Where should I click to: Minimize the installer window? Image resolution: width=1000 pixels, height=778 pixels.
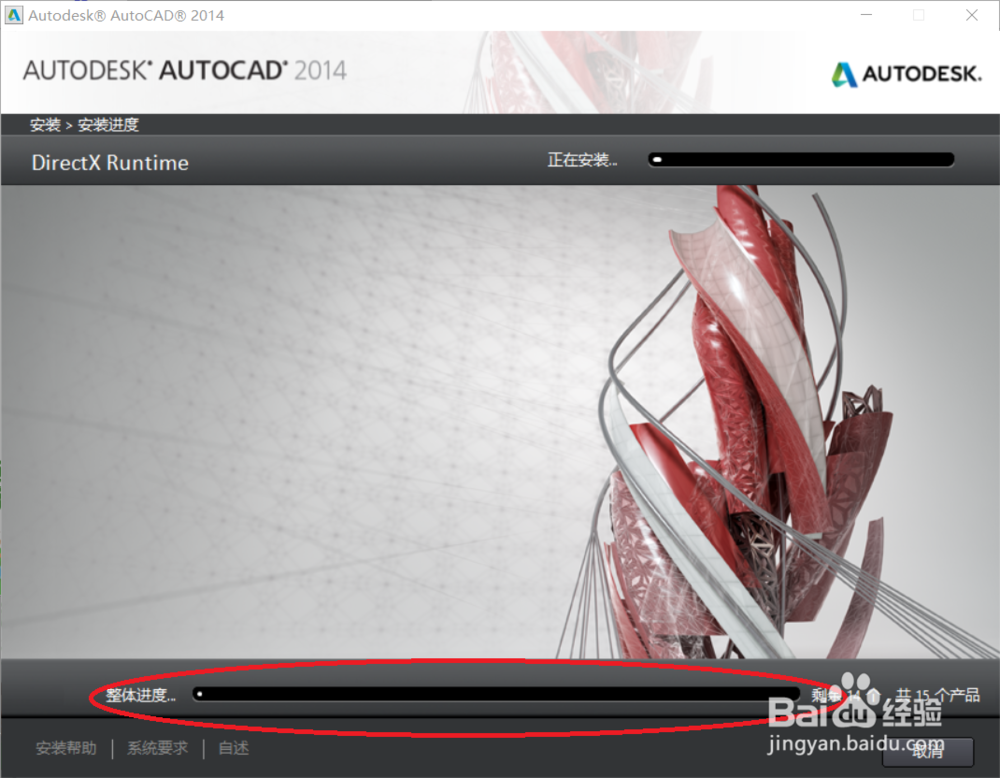[x=866, y=15]
